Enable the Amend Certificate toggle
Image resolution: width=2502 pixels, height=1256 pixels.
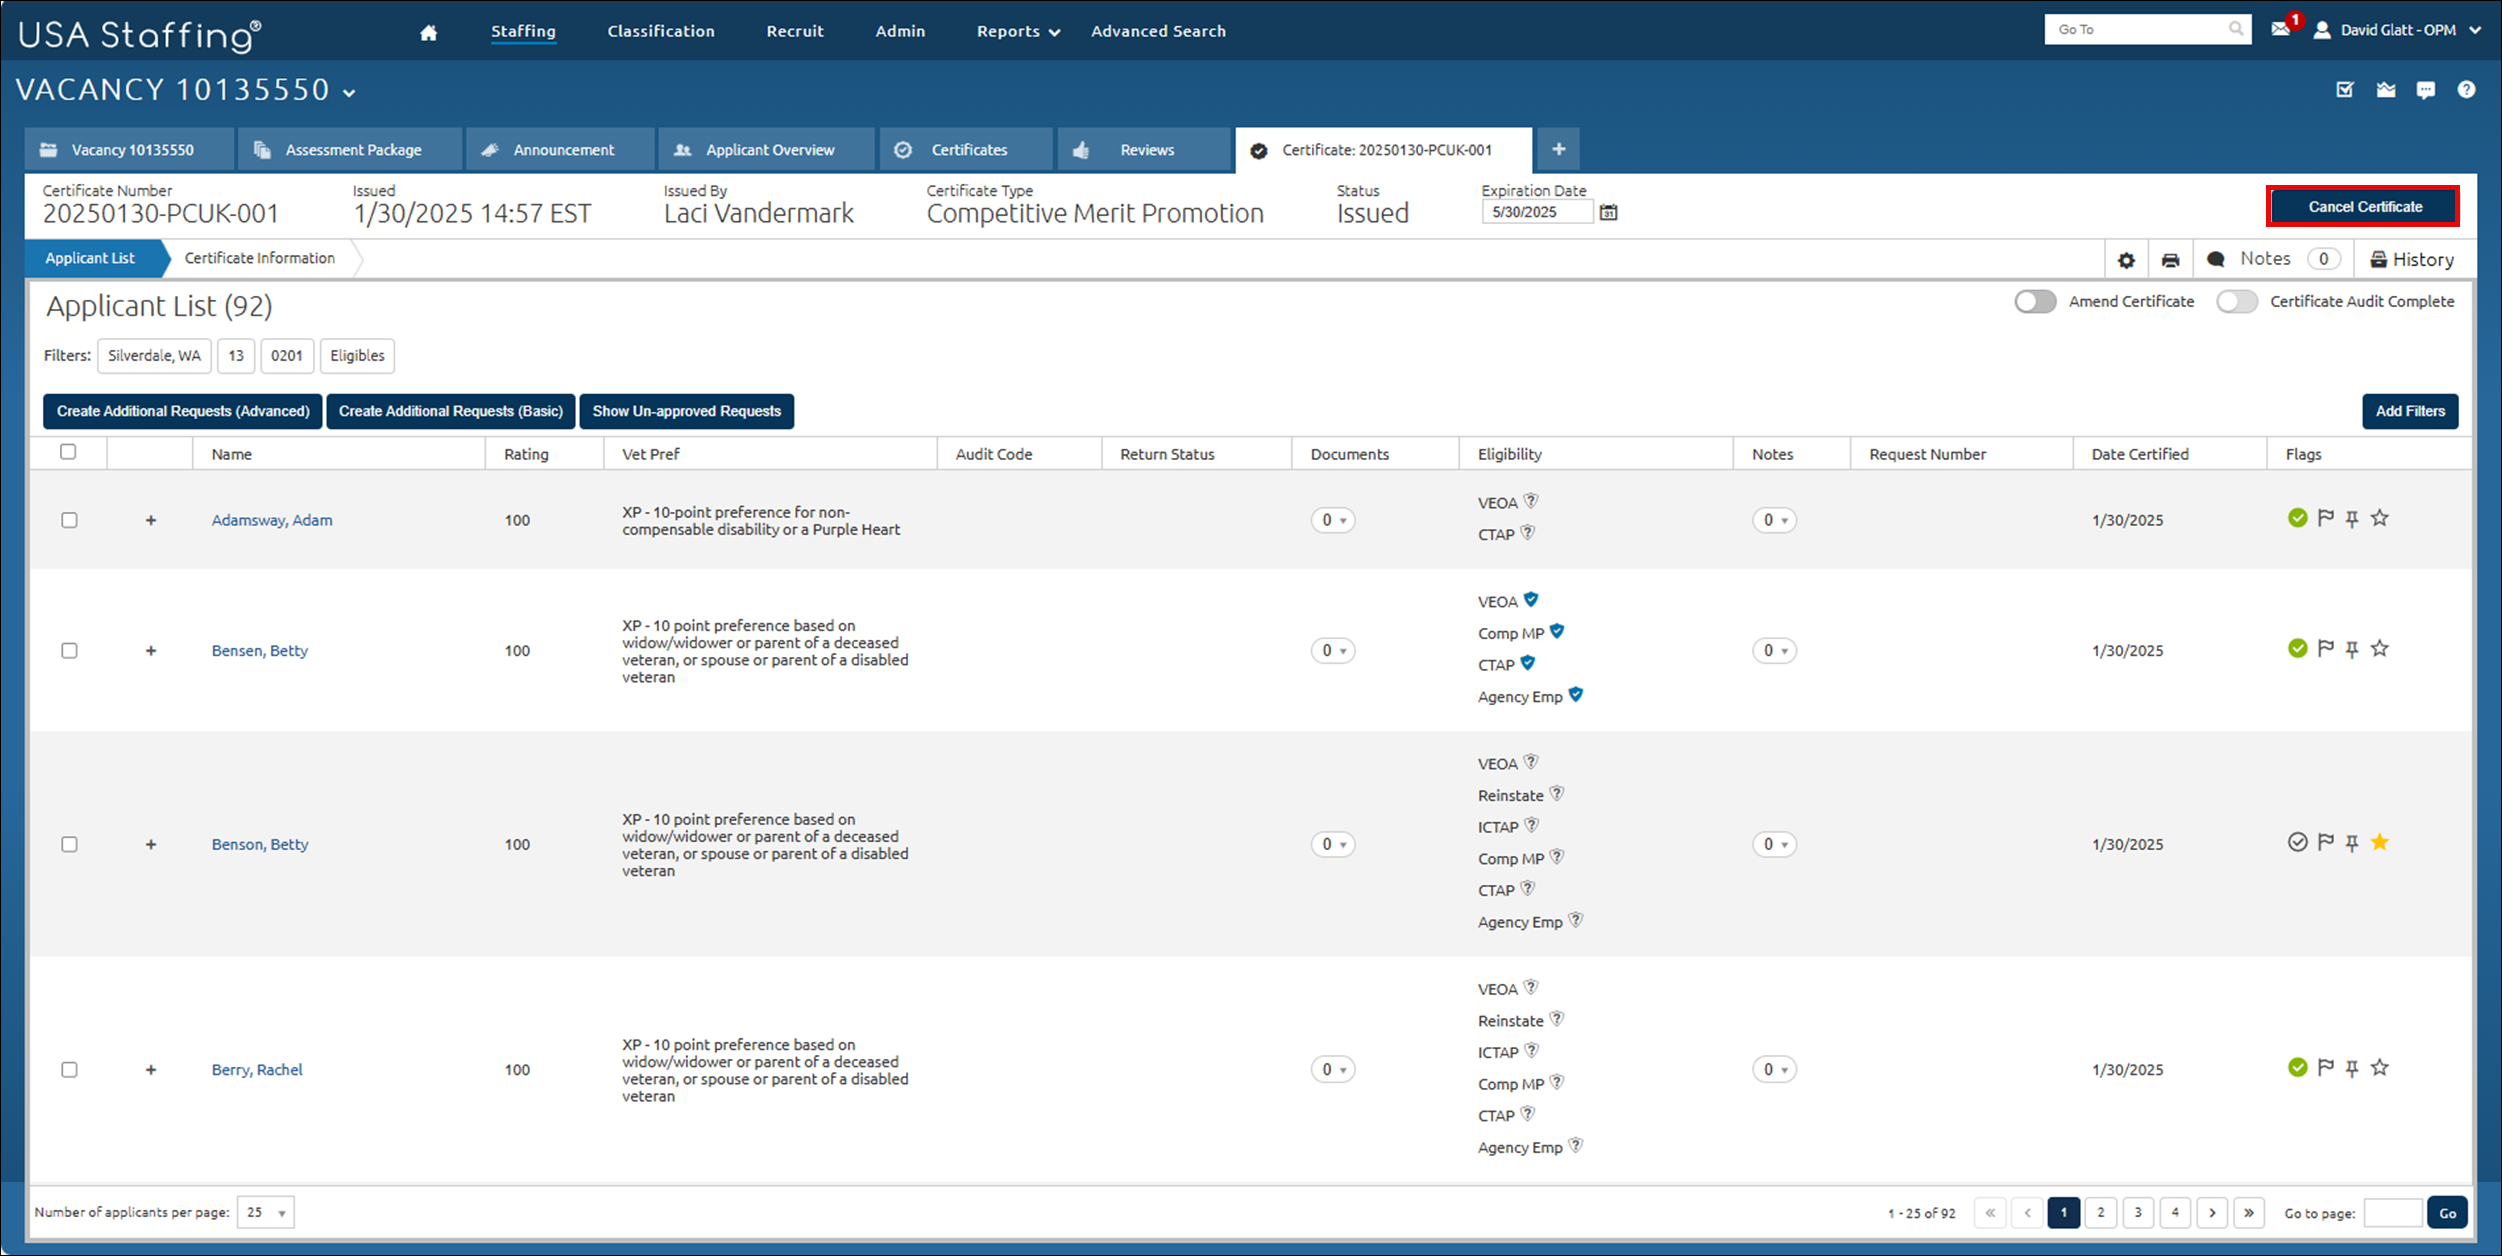click(2035, 301)
